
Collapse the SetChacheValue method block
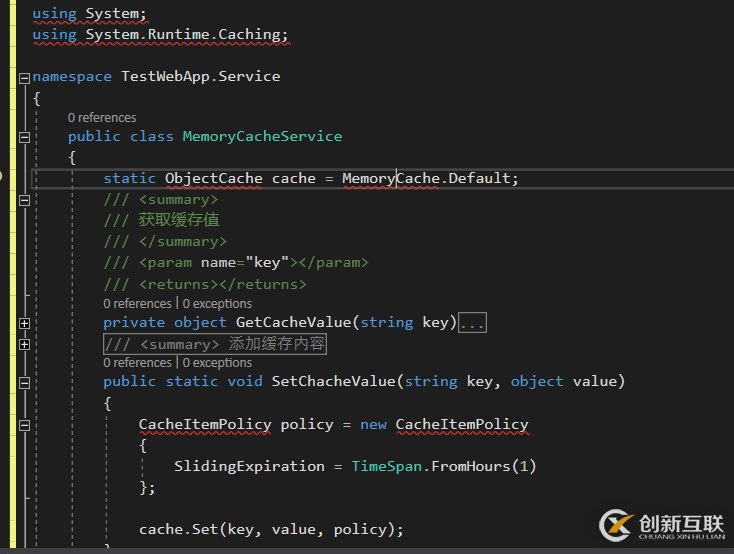(x=25, y=383)
